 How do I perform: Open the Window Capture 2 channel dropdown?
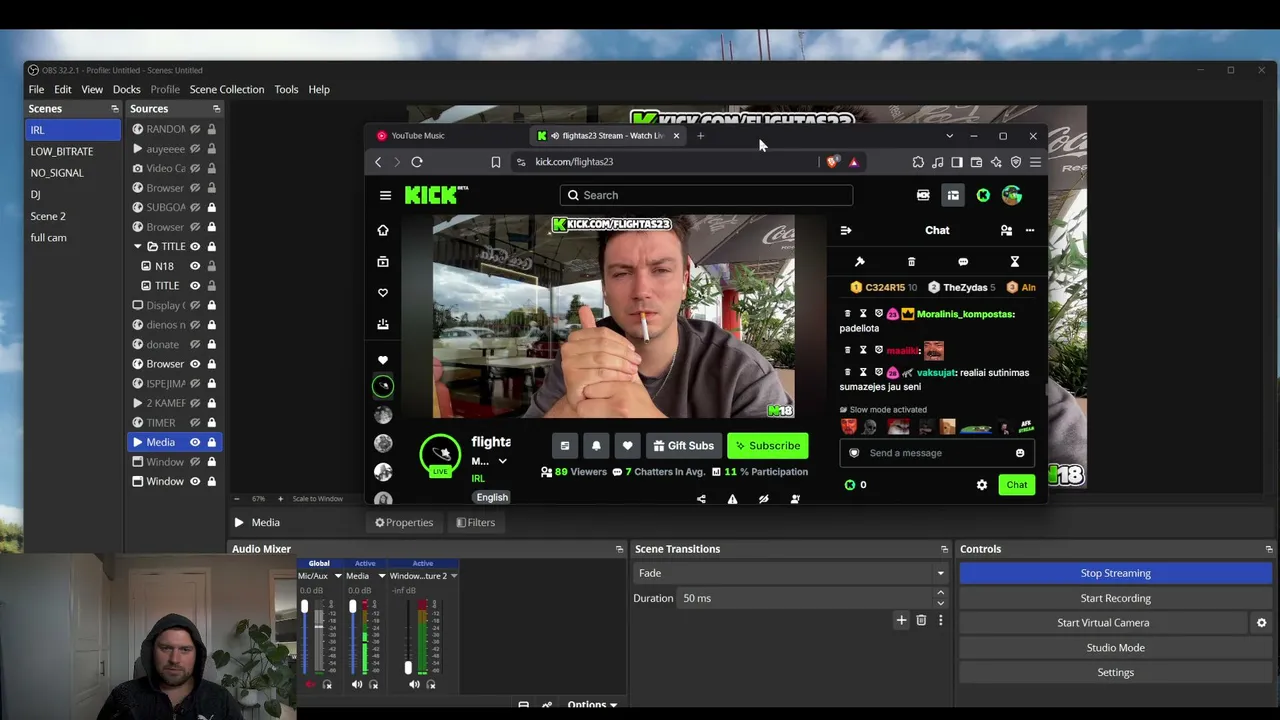coord(454,576)
